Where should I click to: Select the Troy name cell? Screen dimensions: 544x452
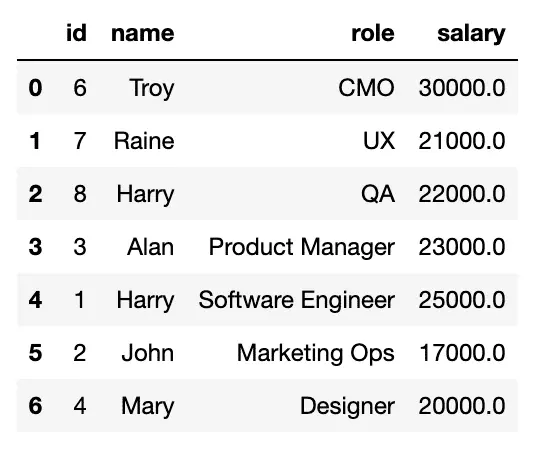[x=152, y=88]
